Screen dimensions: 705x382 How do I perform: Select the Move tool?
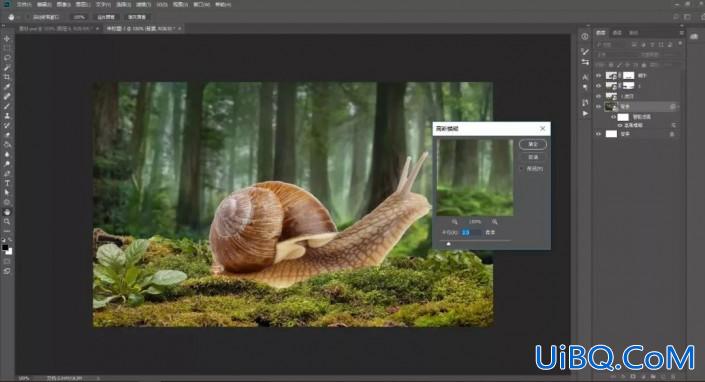point(7,39)
